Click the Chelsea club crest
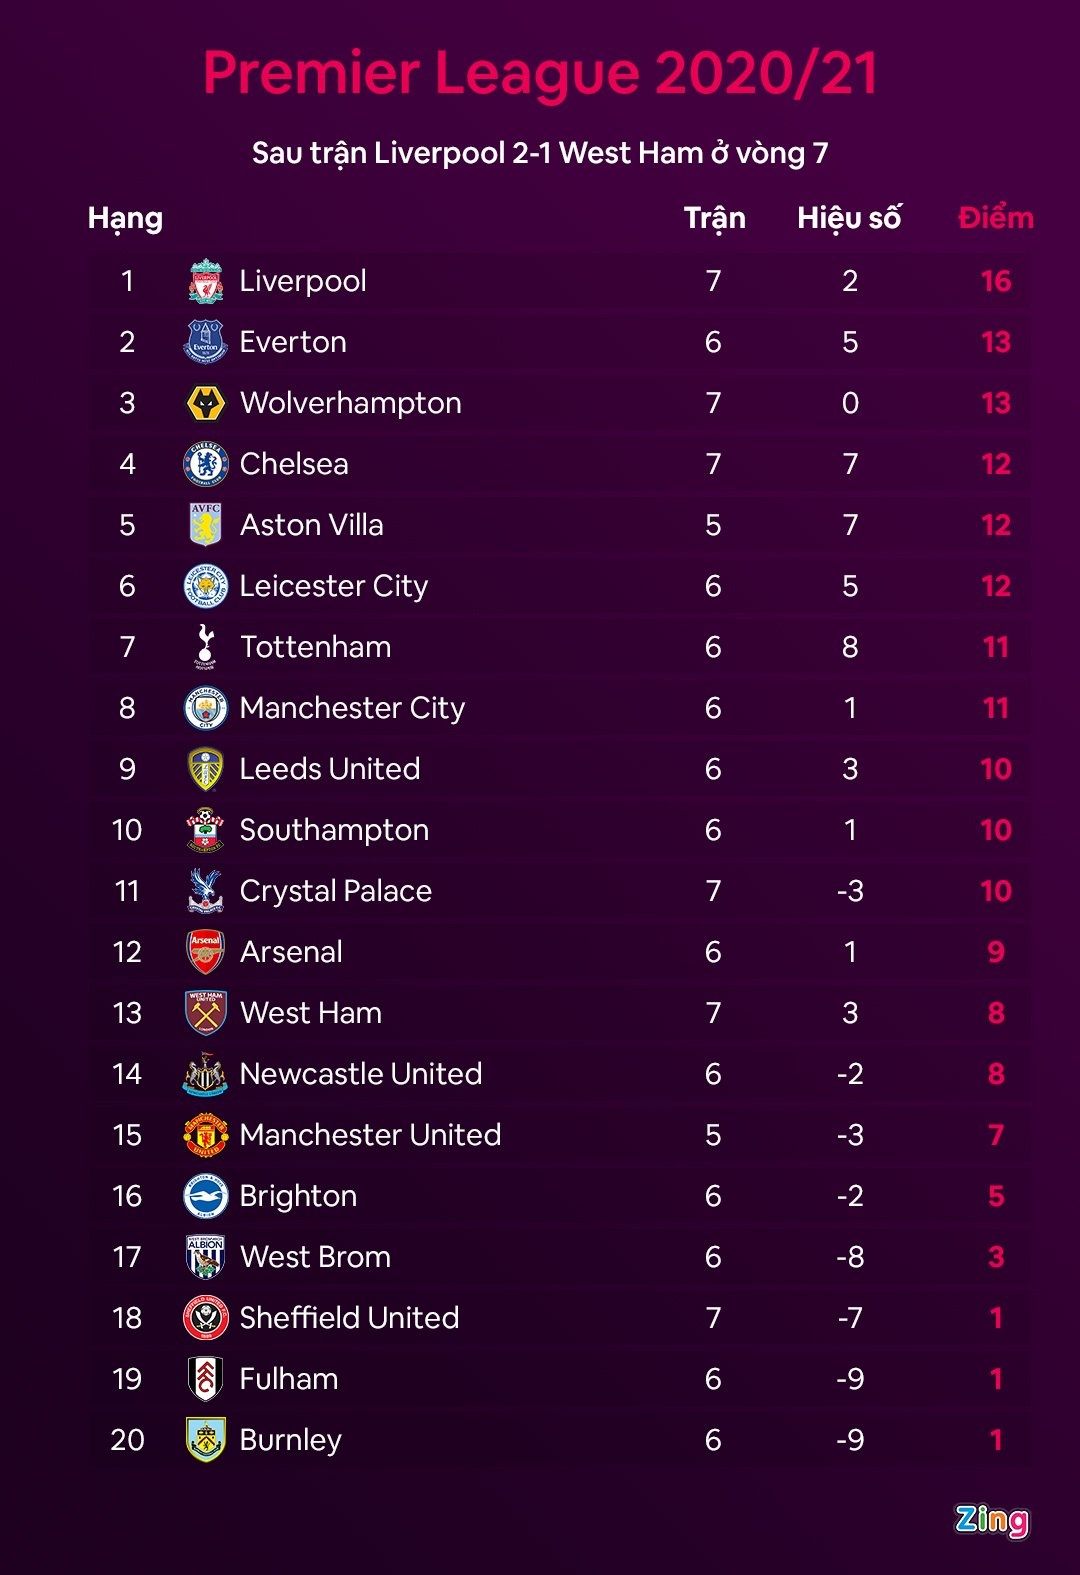Image resolution: width=1080 pixels, height=1575 pixels. coord(206,464)
